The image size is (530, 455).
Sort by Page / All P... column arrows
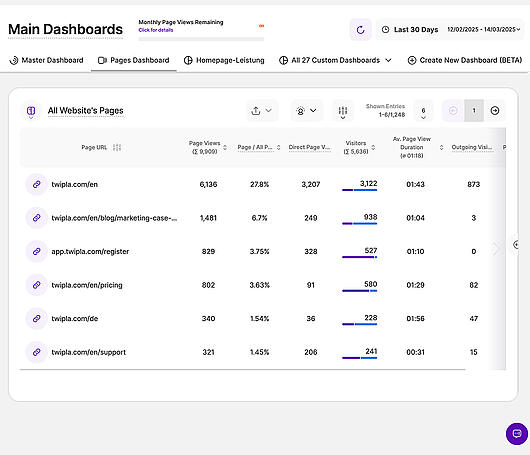pyautogui.click(x=279, y=147)
